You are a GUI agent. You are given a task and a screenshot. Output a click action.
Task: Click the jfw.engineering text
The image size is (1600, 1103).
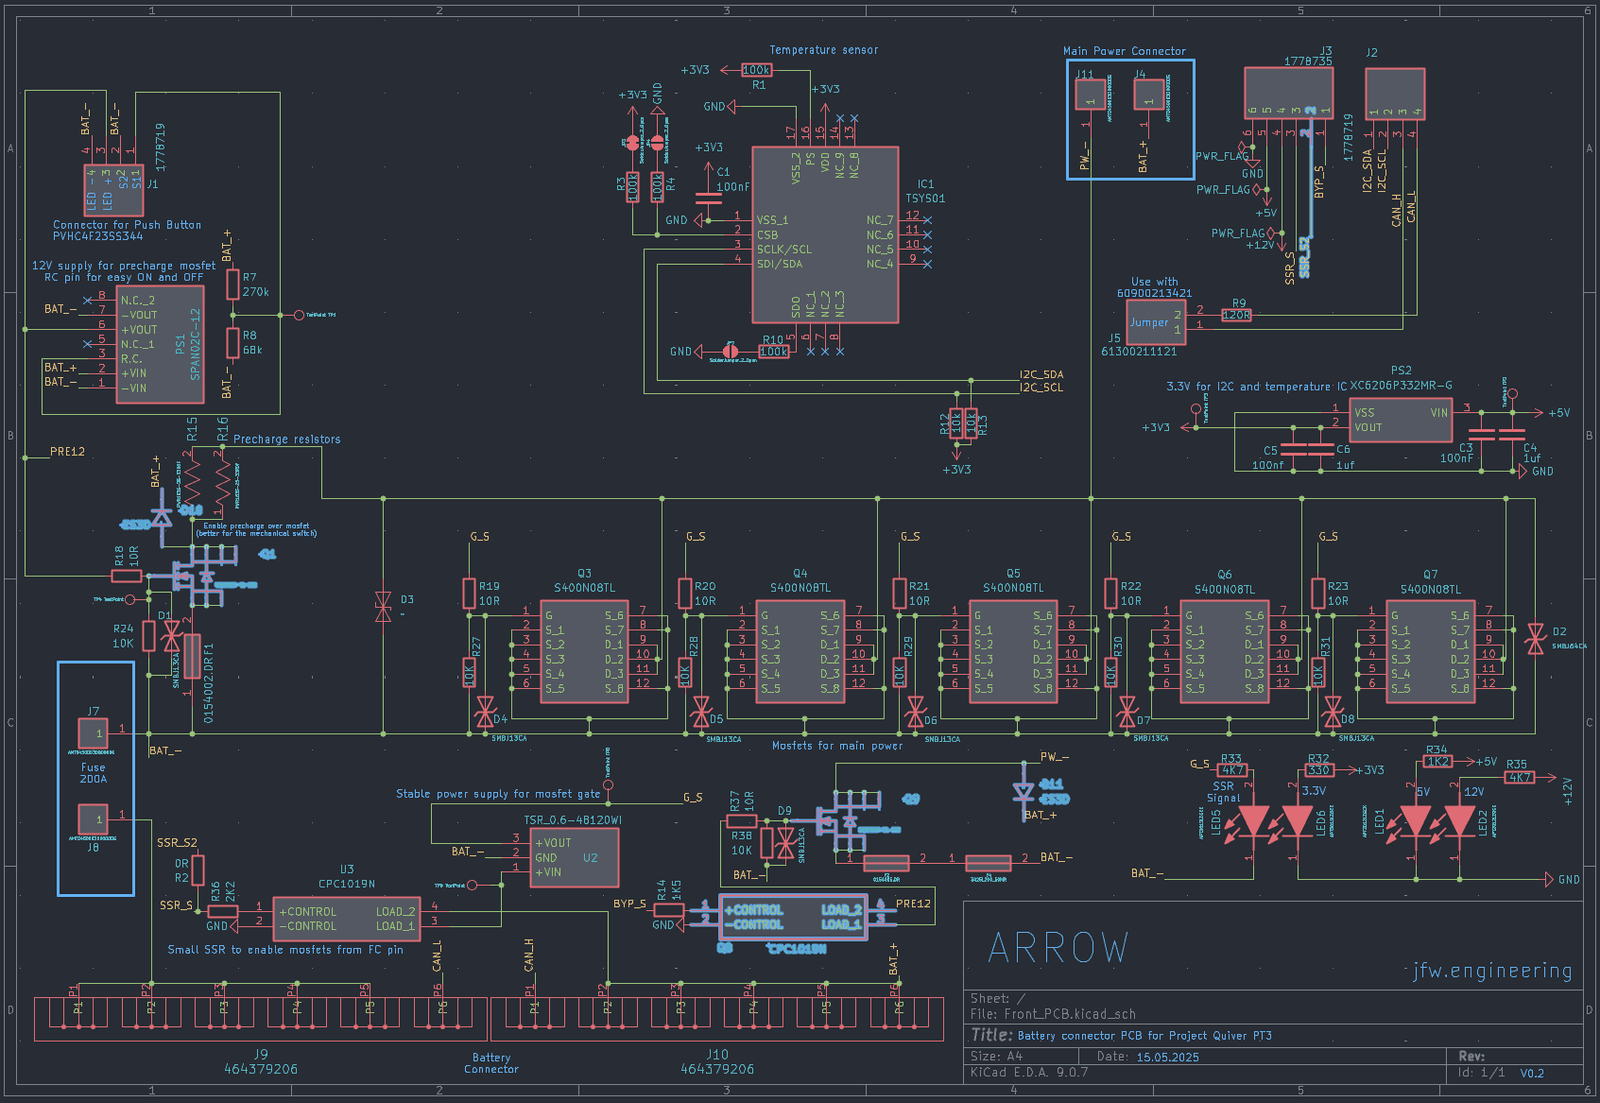(1493, 971)
